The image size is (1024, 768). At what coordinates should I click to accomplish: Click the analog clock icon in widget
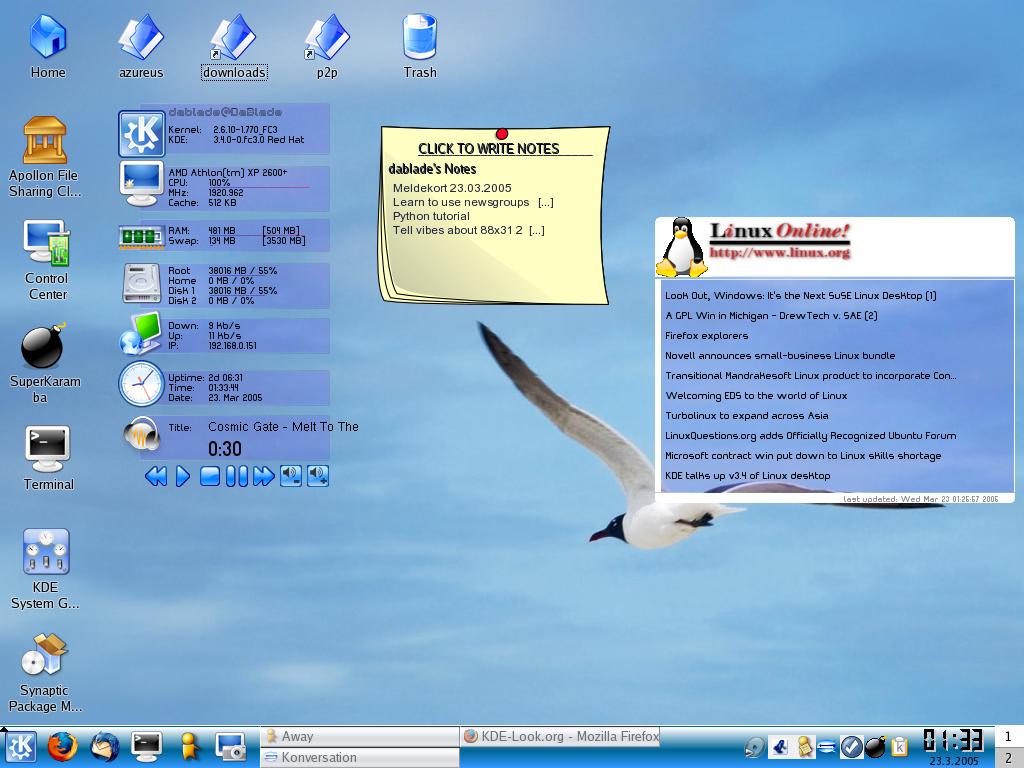pos(141,384)
